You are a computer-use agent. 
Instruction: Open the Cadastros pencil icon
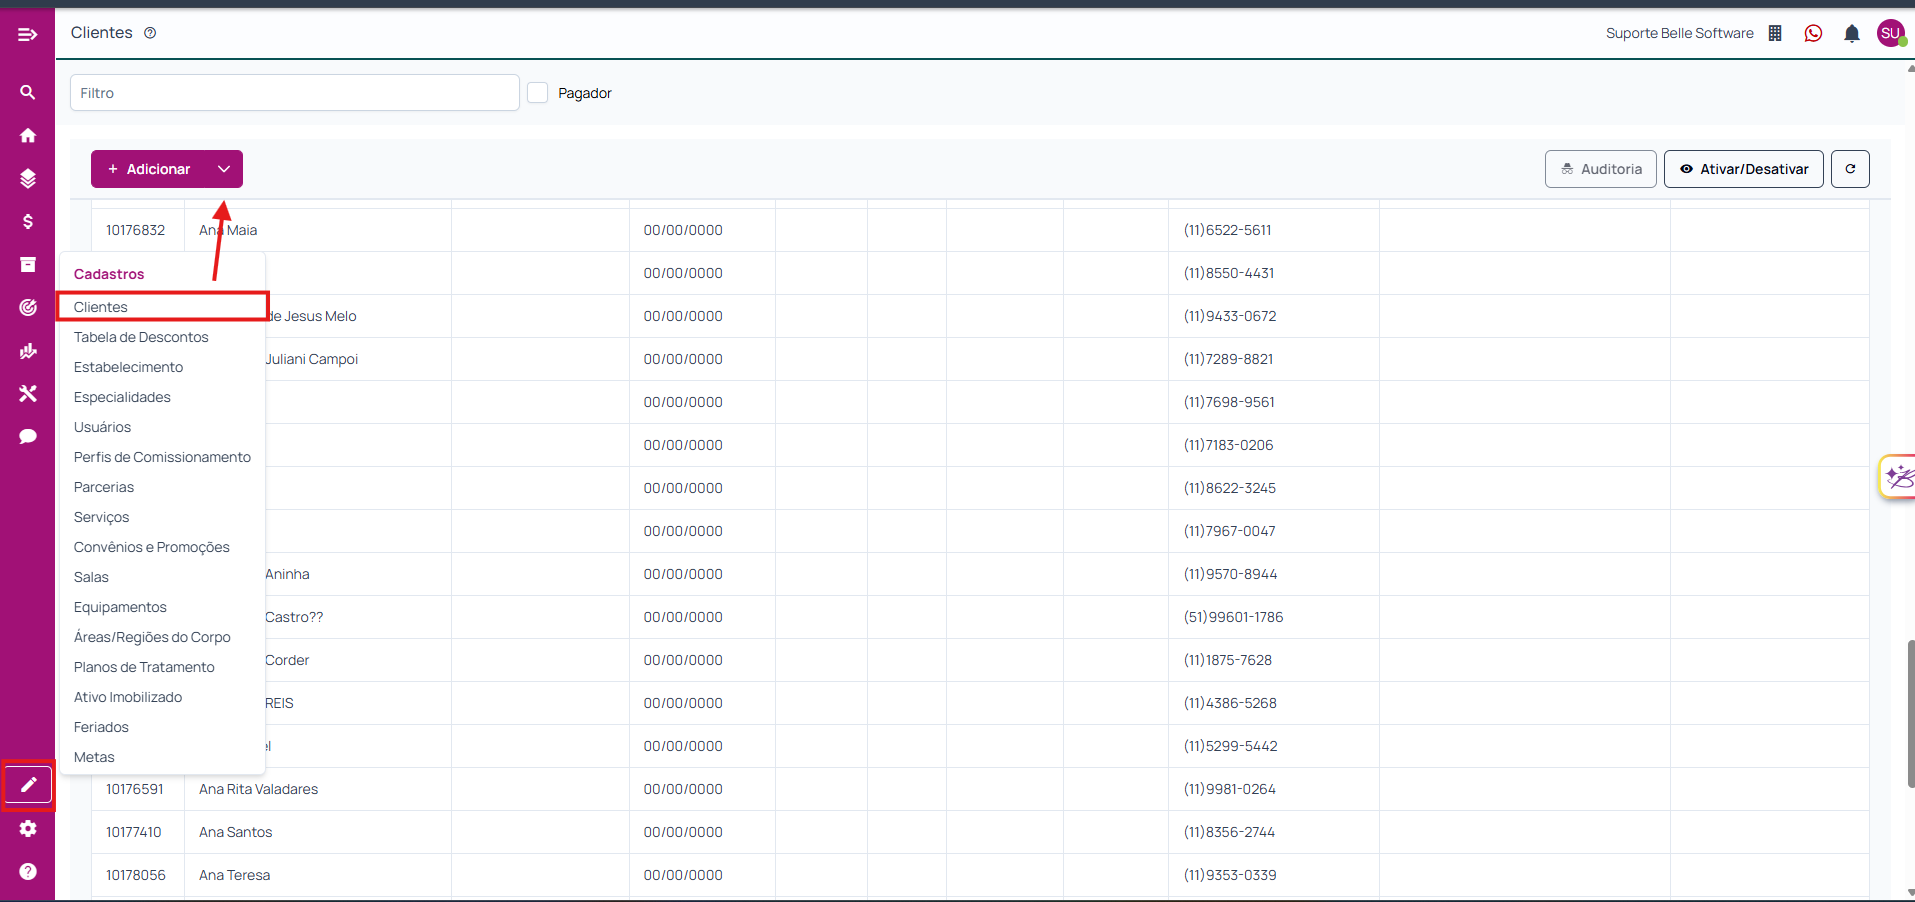28,785
